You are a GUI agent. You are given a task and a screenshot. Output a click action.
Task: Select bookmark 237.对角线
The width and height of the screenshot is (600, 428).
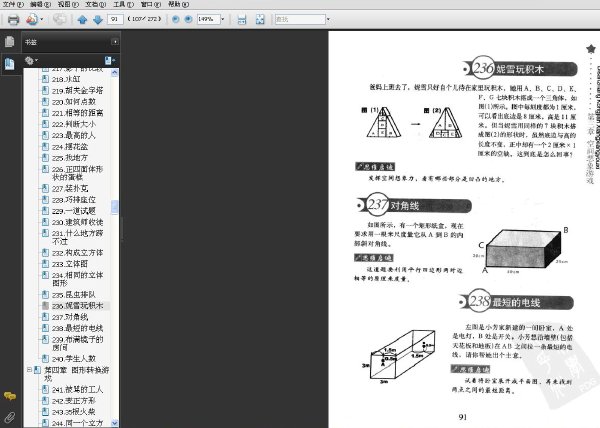(x=70, y=317)
